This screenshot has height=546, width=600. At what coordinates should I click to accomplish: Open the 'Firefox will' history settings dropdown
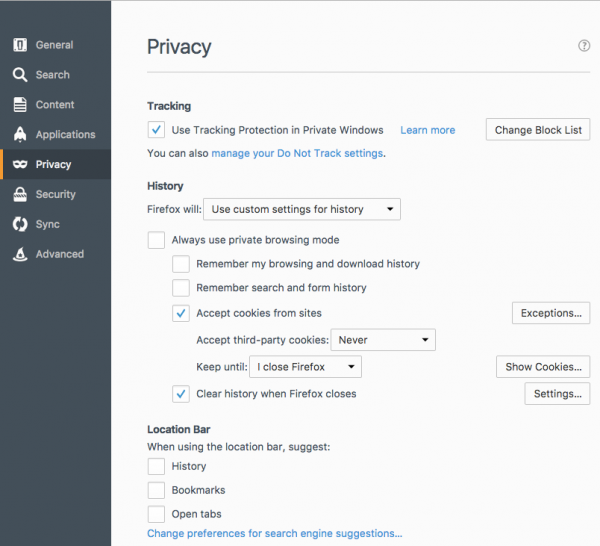(302, 209)
